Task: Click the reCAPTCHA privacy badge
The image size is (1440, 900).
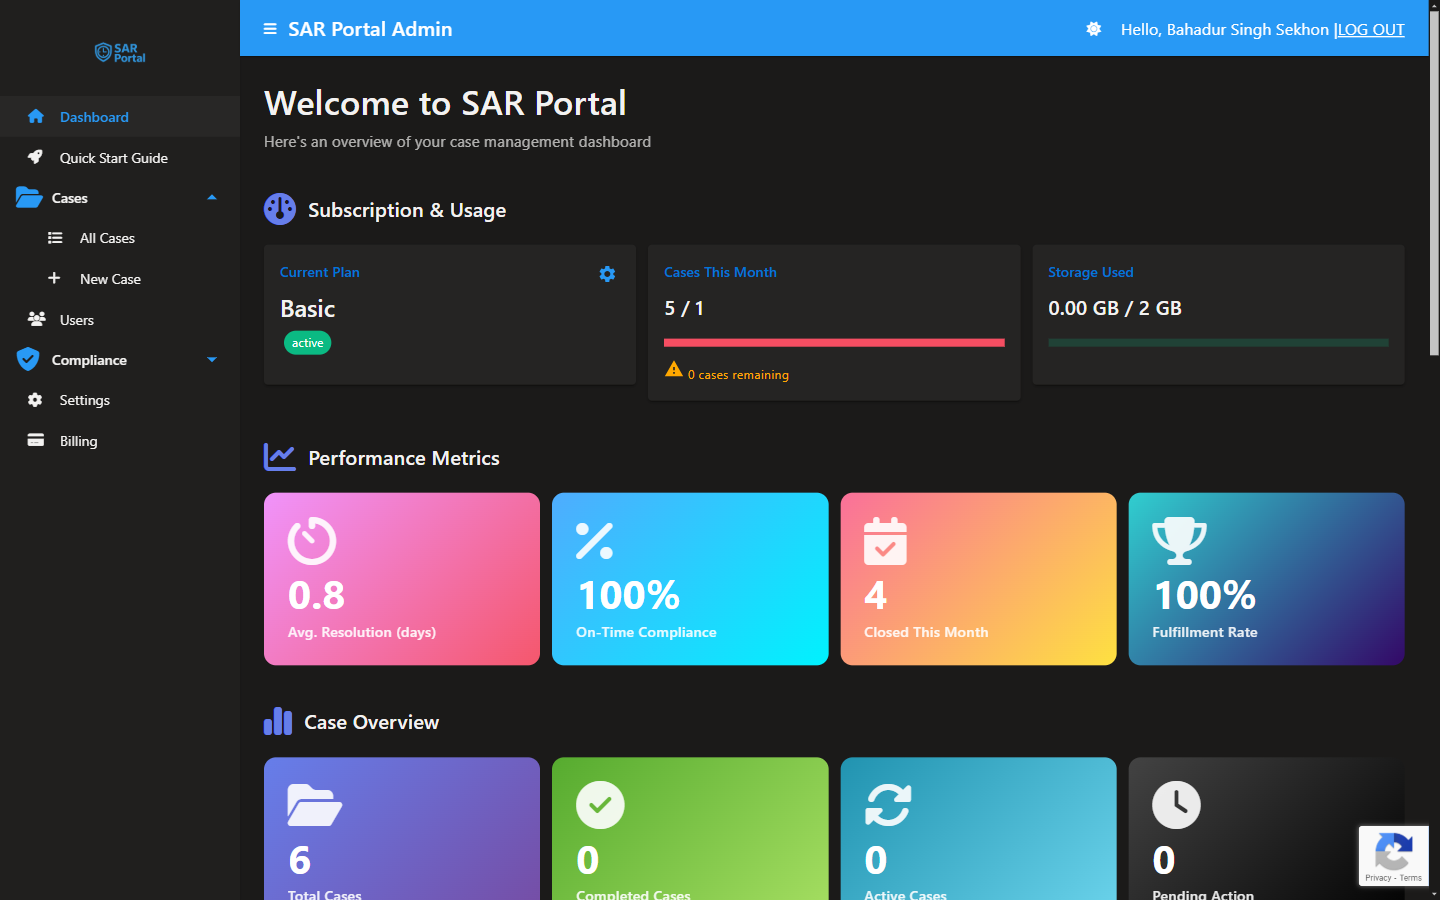Action: point(1393,856)
